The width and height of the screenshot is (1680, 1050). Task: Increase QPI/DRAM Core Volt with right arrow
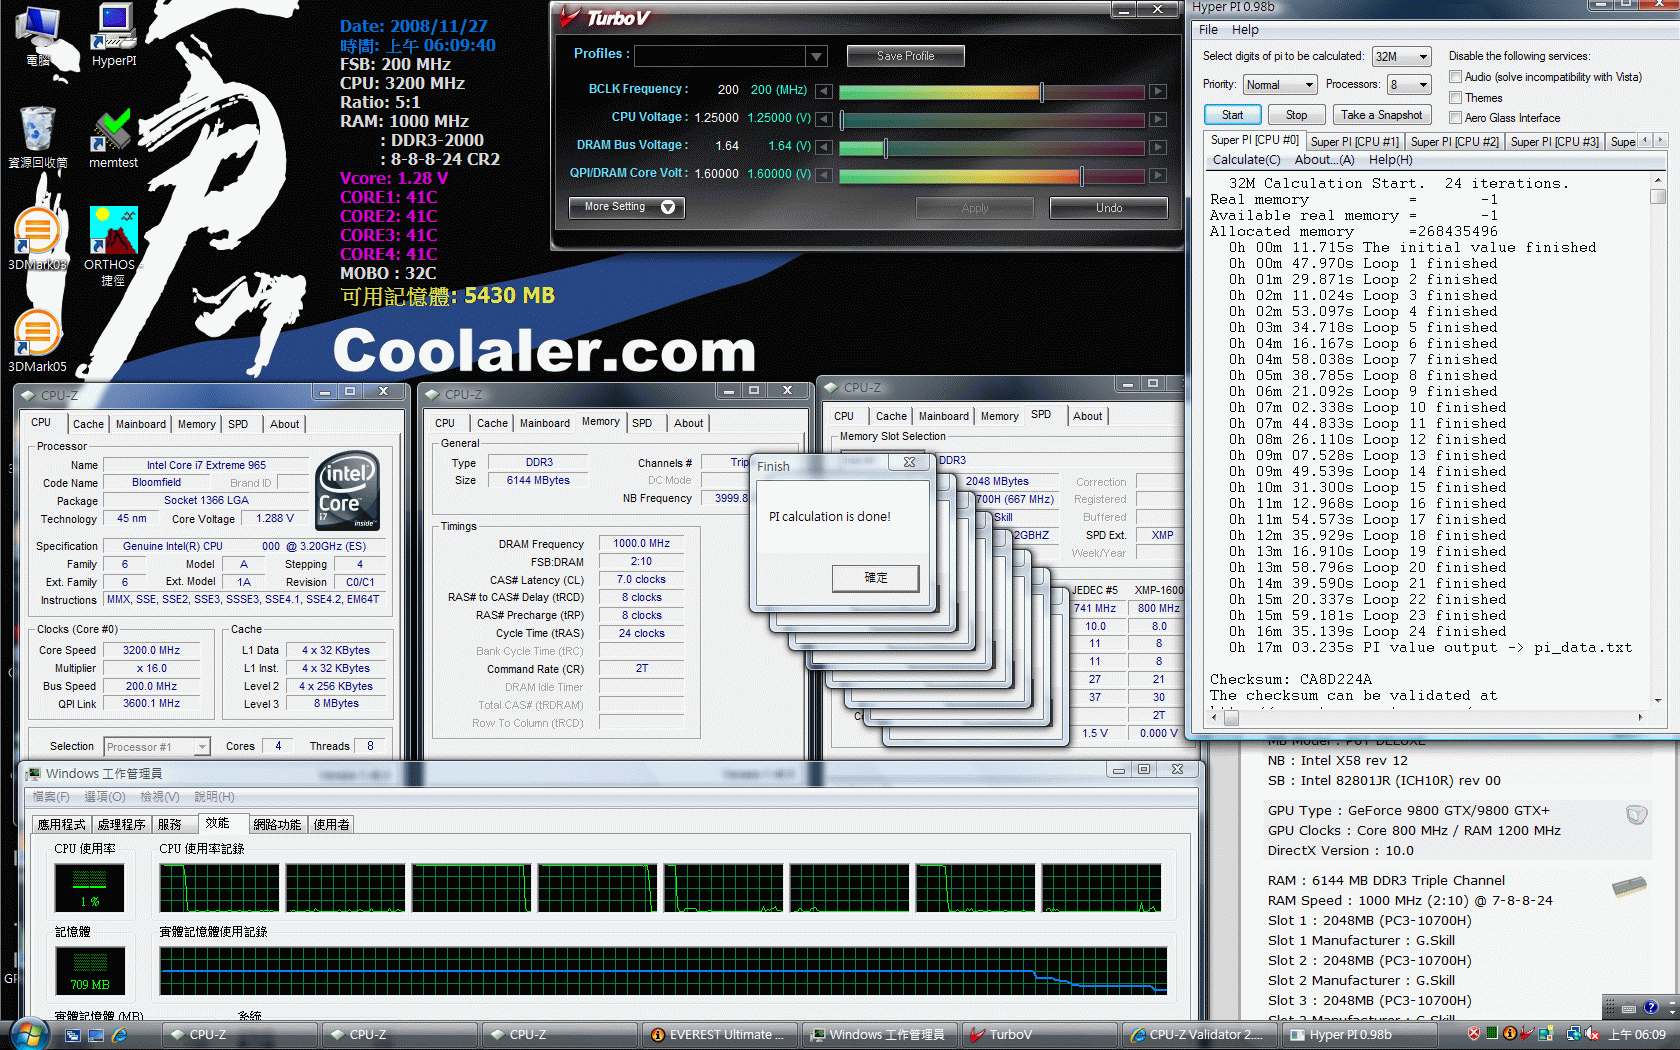[x=1157, y=175]
